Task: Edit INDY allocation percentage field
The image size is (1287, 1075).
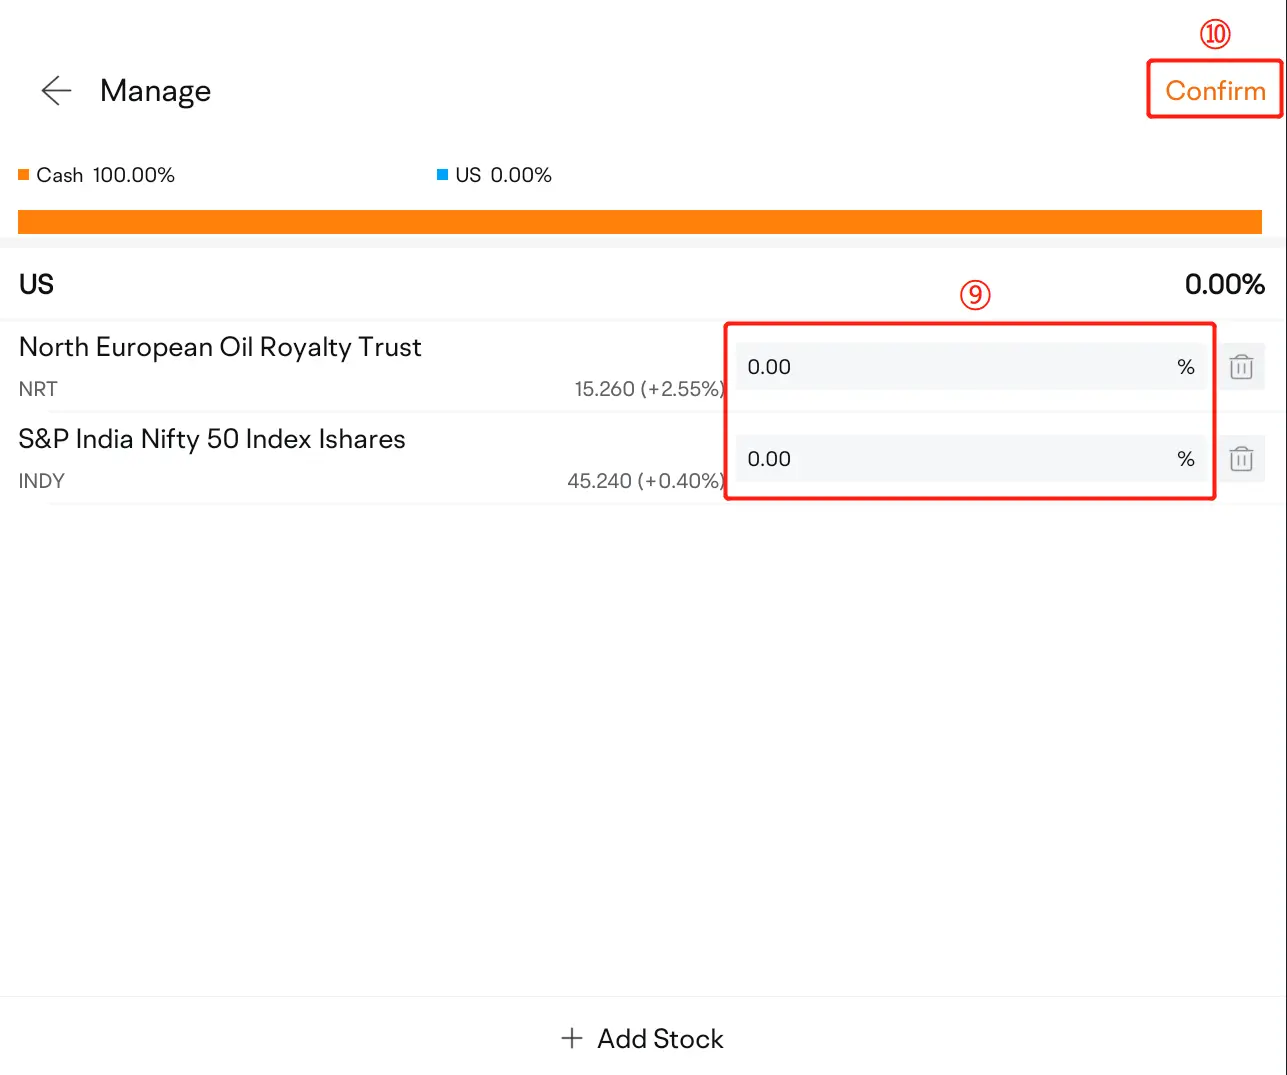Action: 971,459
